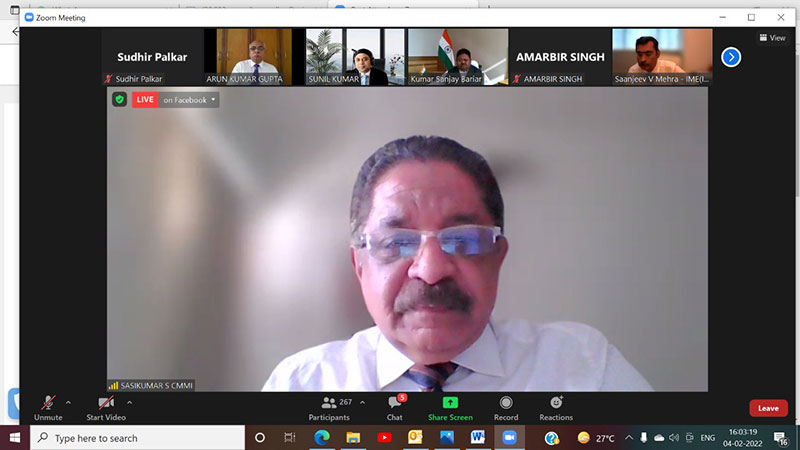Expand audio options arrow beside Unmute
The image size is (800, 450).
point(68,403)
